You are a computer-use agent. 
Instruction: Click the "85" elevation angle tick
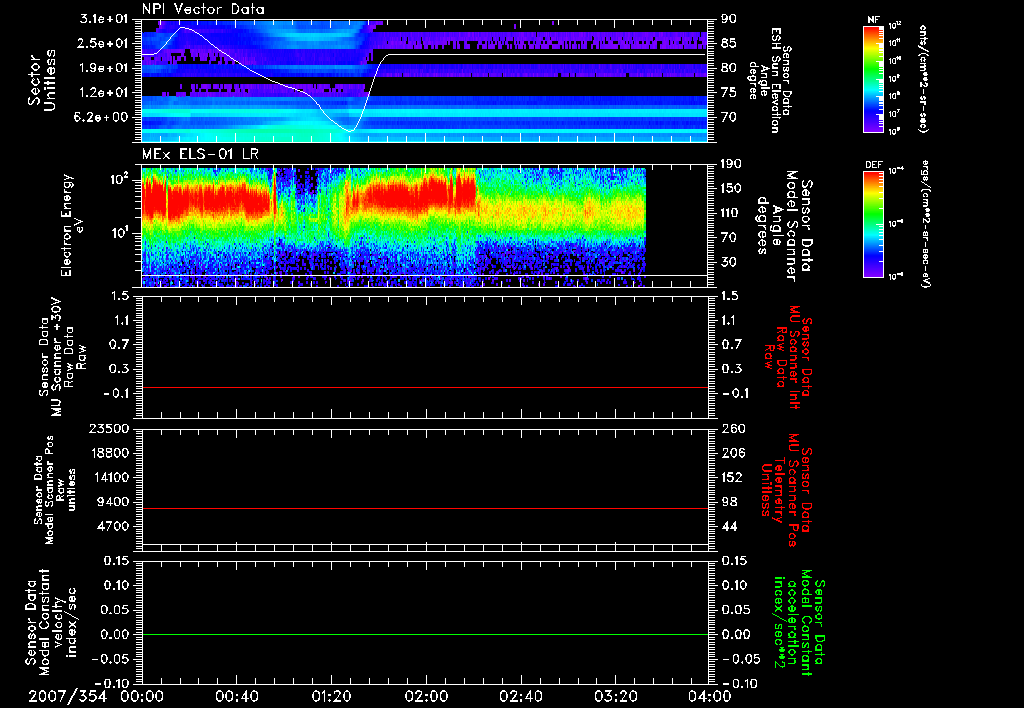pos(729,43)
